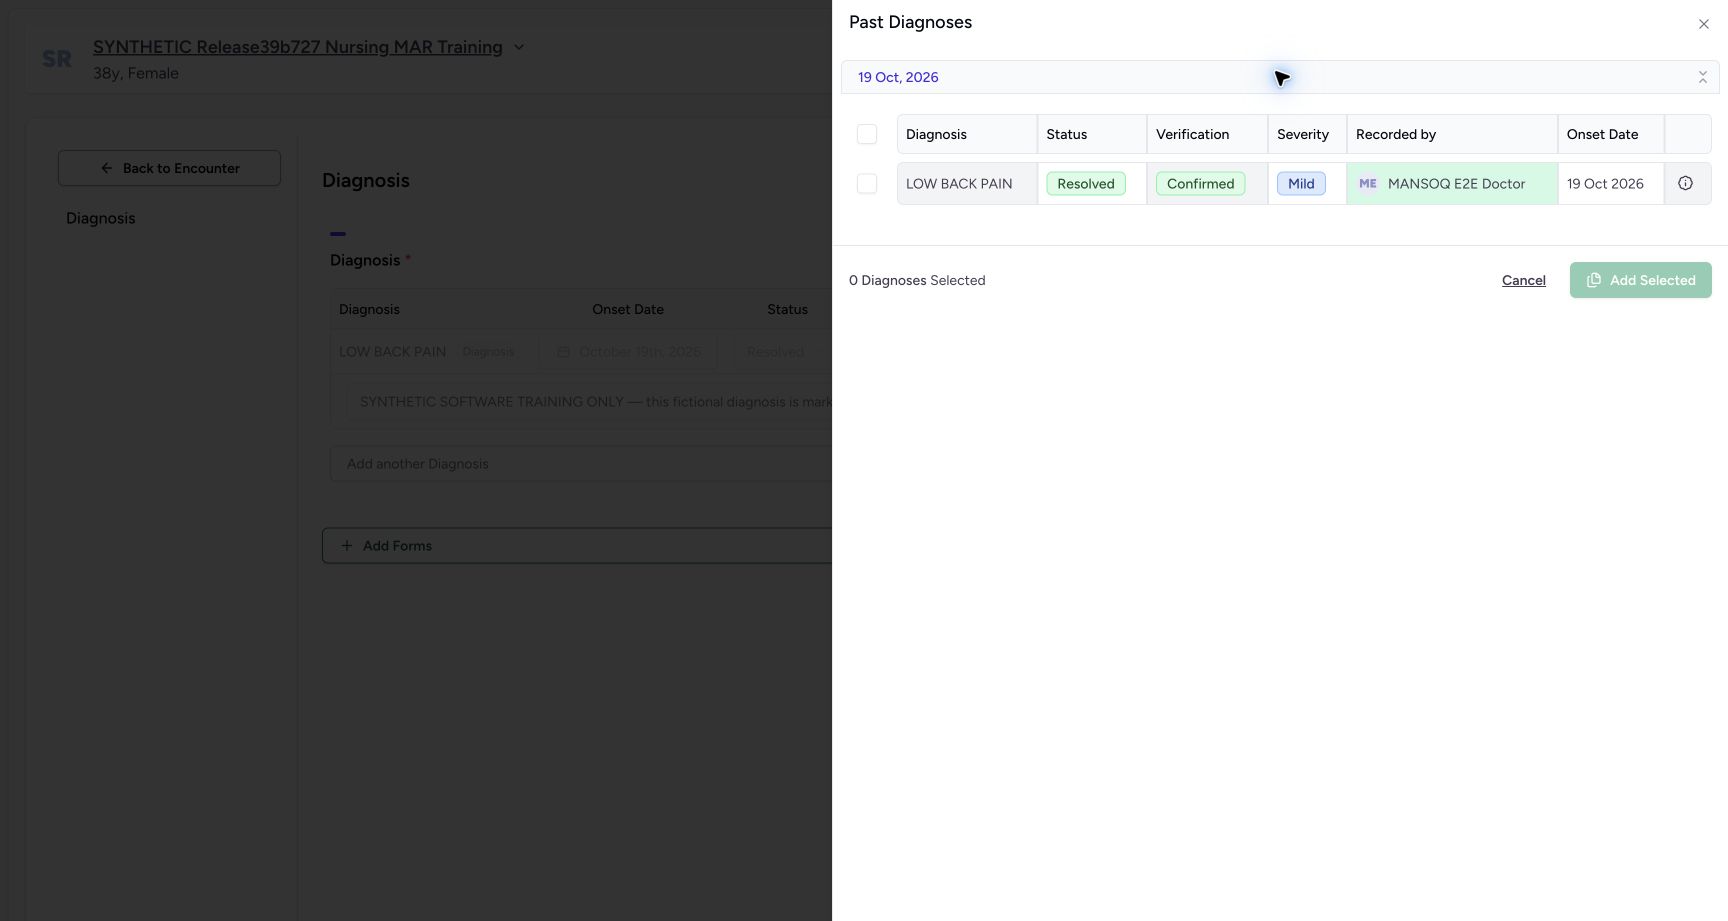Click LOW BACK PAIN in the background form
Image resolution: width=1728 pixels, height=921 pixels.
(x=392, y=352)
